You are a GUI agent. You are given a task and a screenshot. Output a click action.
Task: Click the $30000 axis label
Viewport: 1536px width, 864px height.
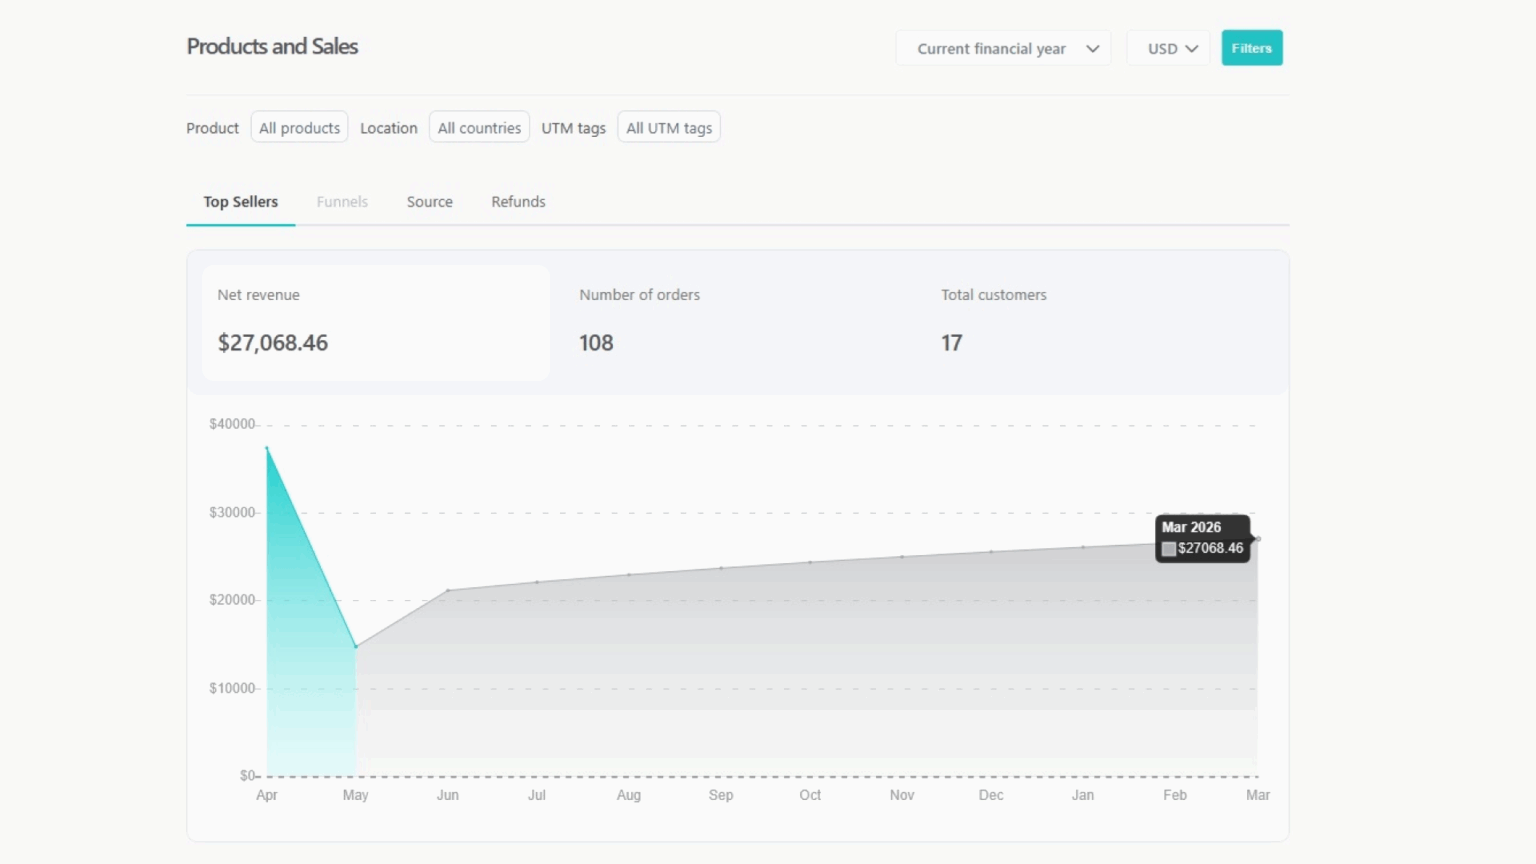[232, 512]
